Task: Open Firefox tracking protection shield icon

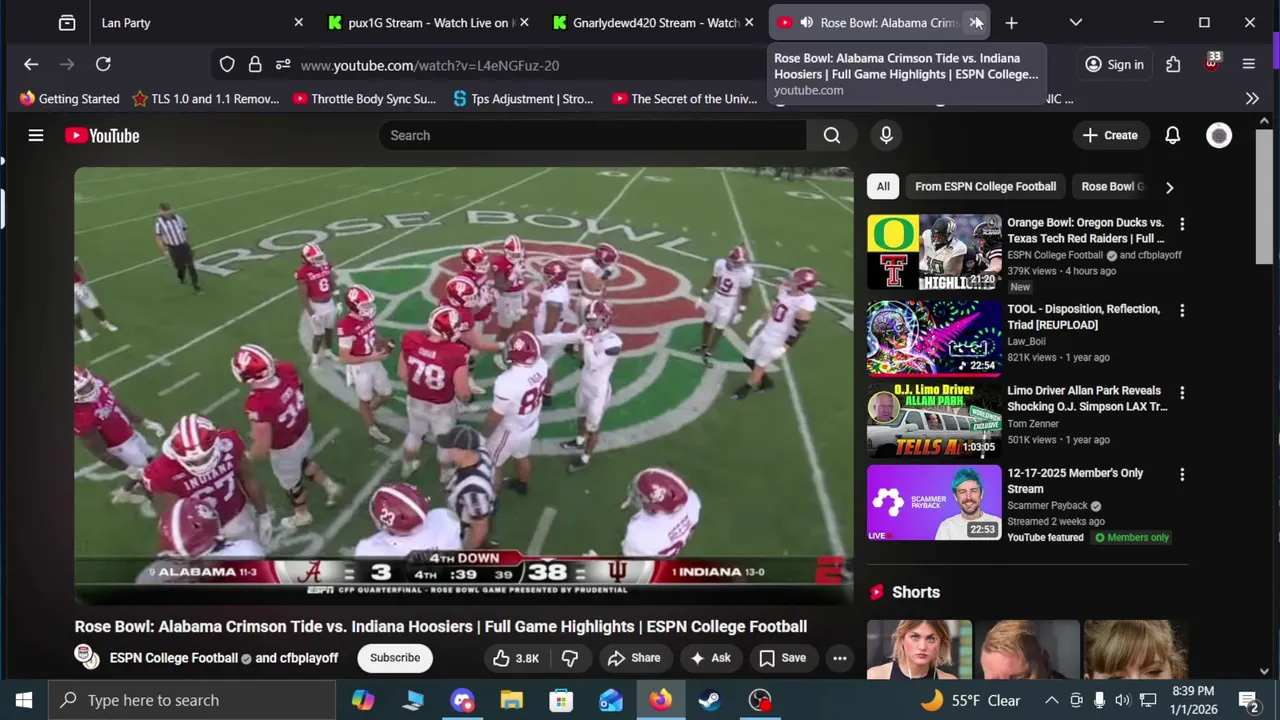Action: pyautogui.click(x=227, y=65)
